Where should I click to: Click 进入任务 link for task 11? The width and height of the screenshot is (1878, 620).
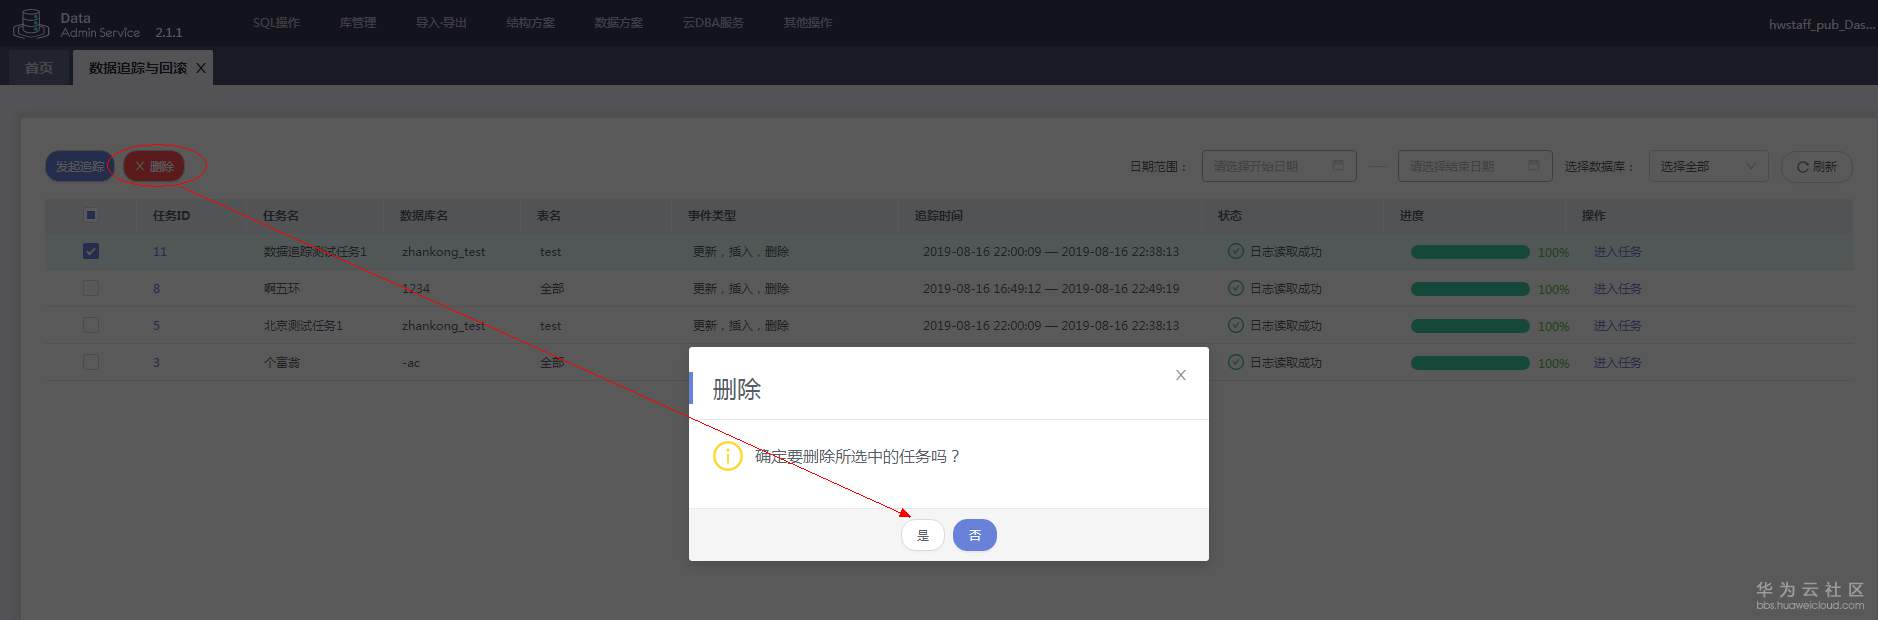(1617, 252)
